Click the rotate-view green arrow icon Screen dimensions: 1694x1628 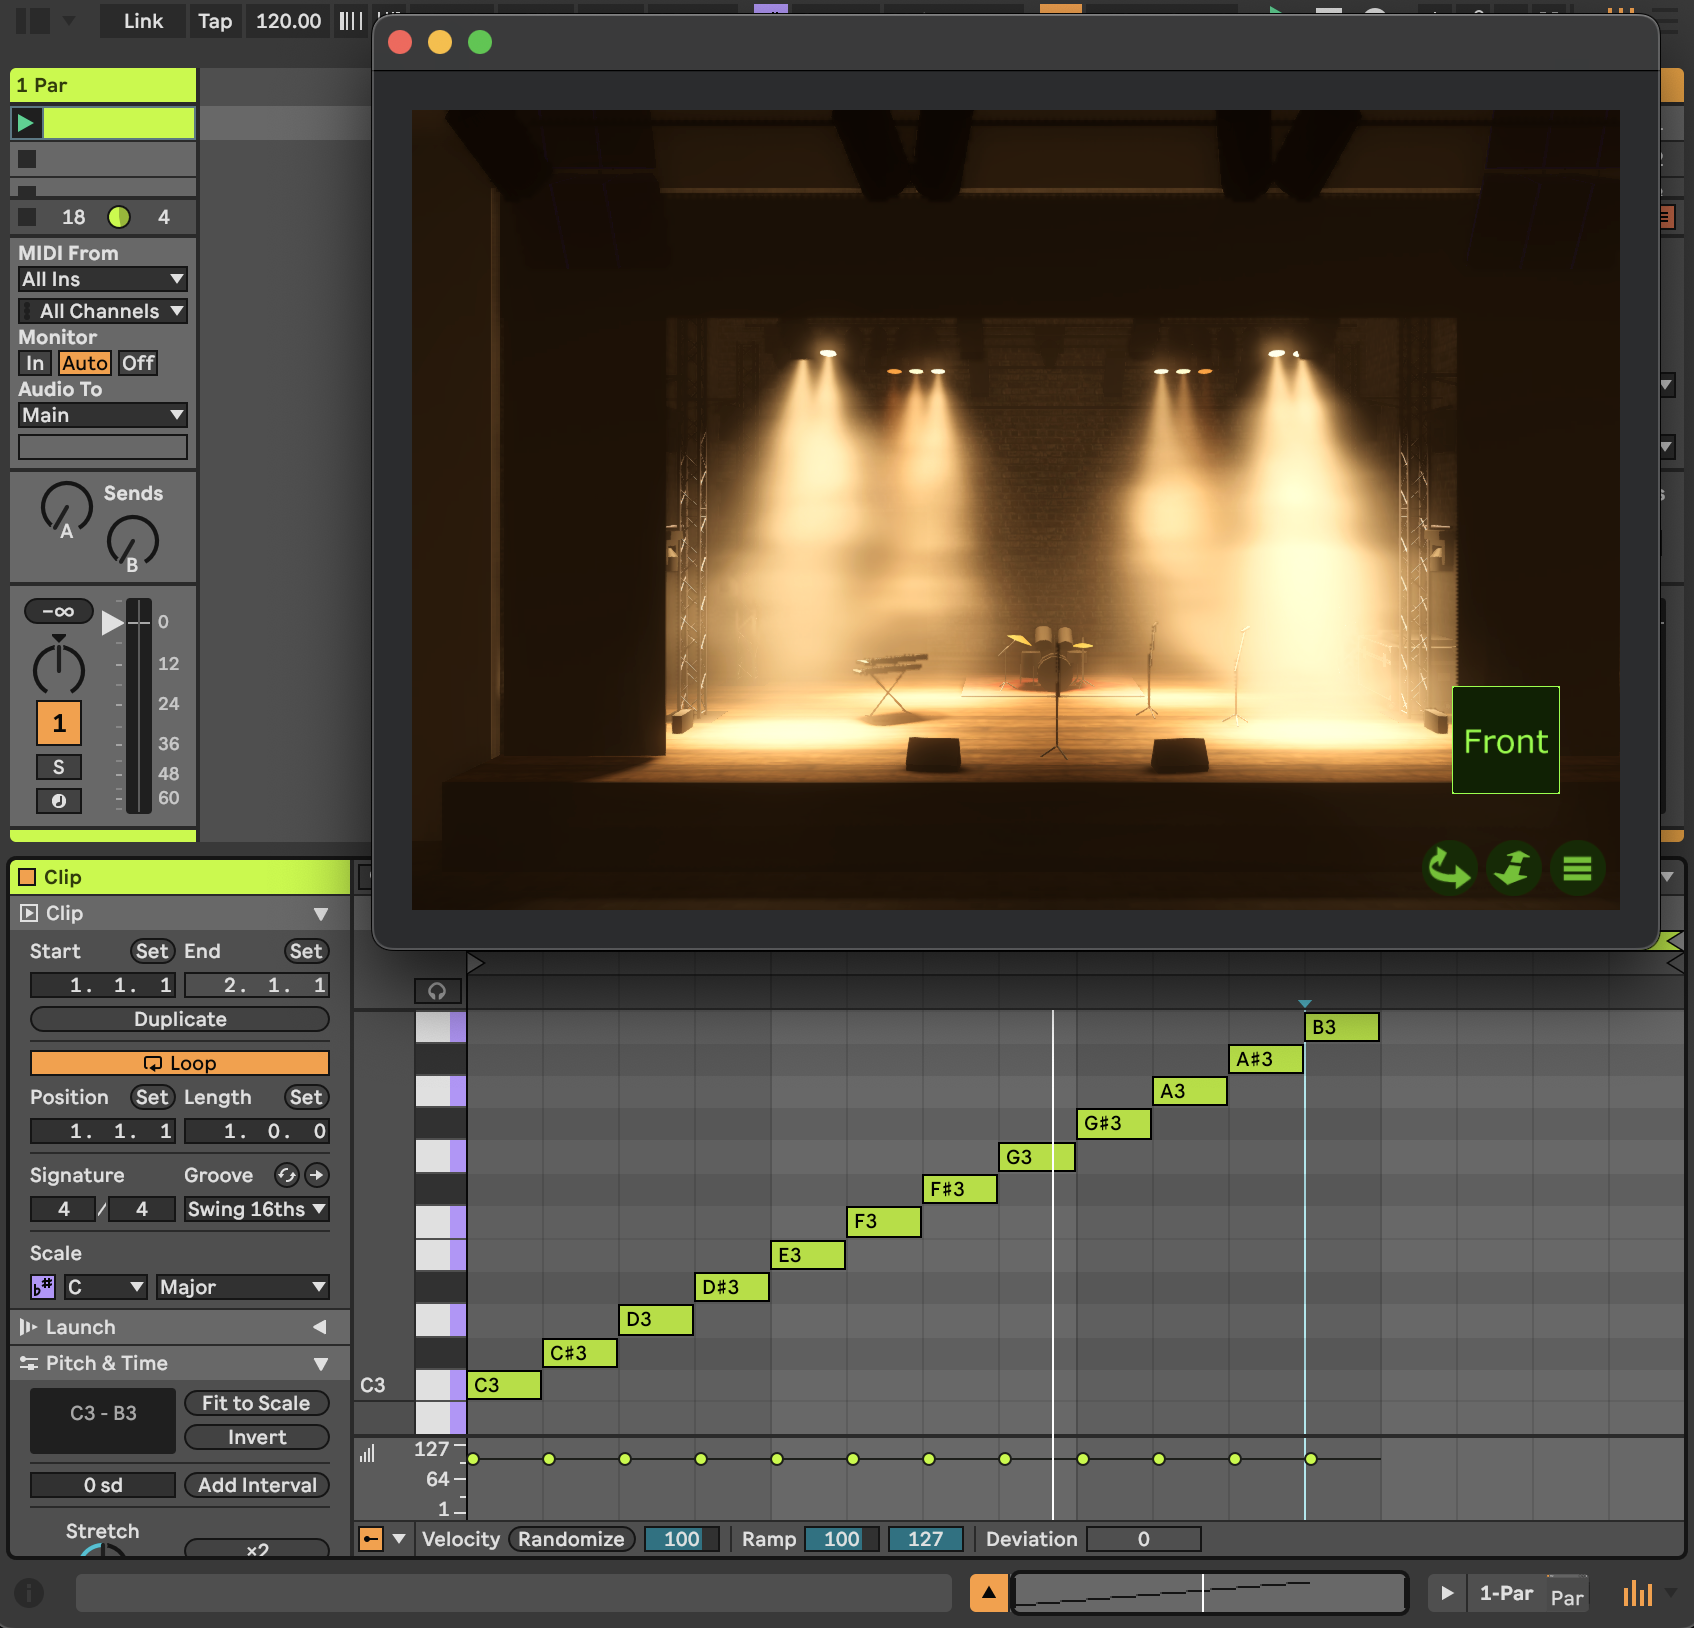click(1449, 868)
